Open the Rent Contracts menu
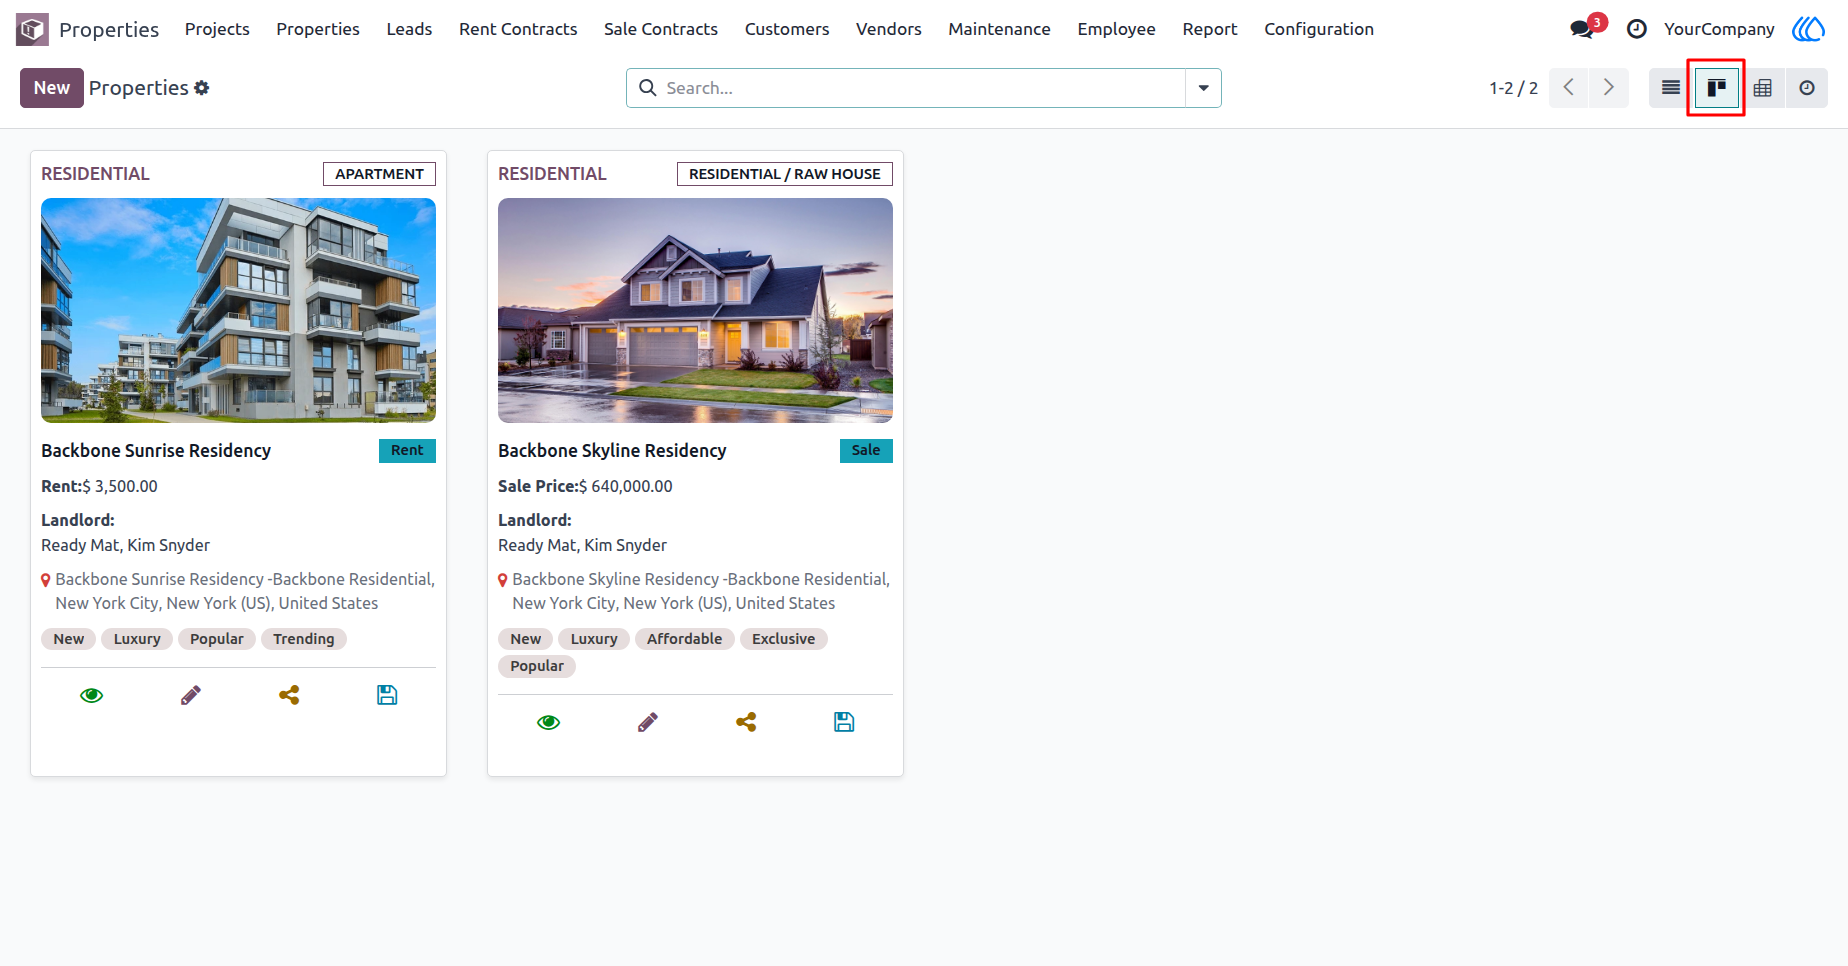The height and width of the screenshot is (966, 1848). tap(518, 29)
